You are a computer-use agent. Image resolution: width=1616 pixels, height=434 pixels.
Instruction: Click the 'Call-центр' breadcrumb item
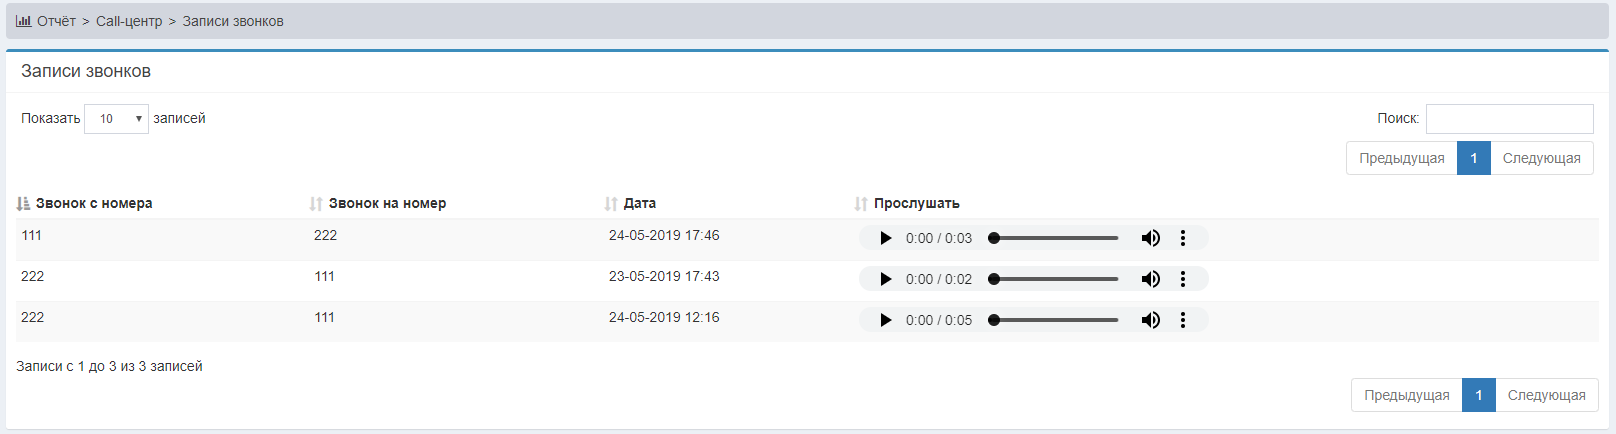point(129,21)
